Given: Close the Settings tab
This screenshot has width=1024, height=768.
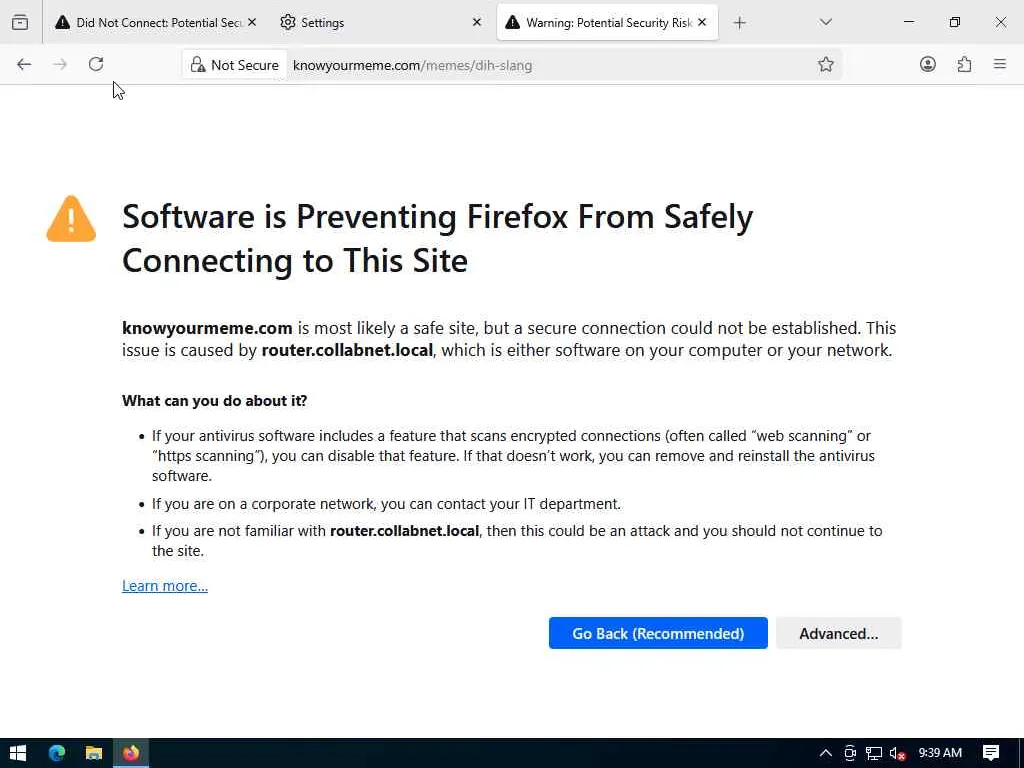Looking at the screenshot, I should tap(477, 22).
